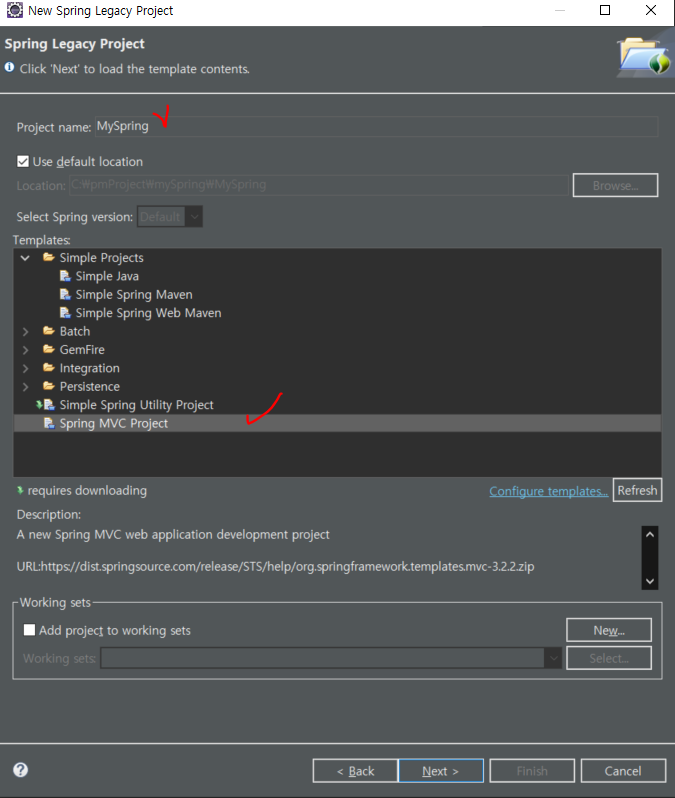Click the GemFire folder icon
675x798 pixels.
(49, 350)
